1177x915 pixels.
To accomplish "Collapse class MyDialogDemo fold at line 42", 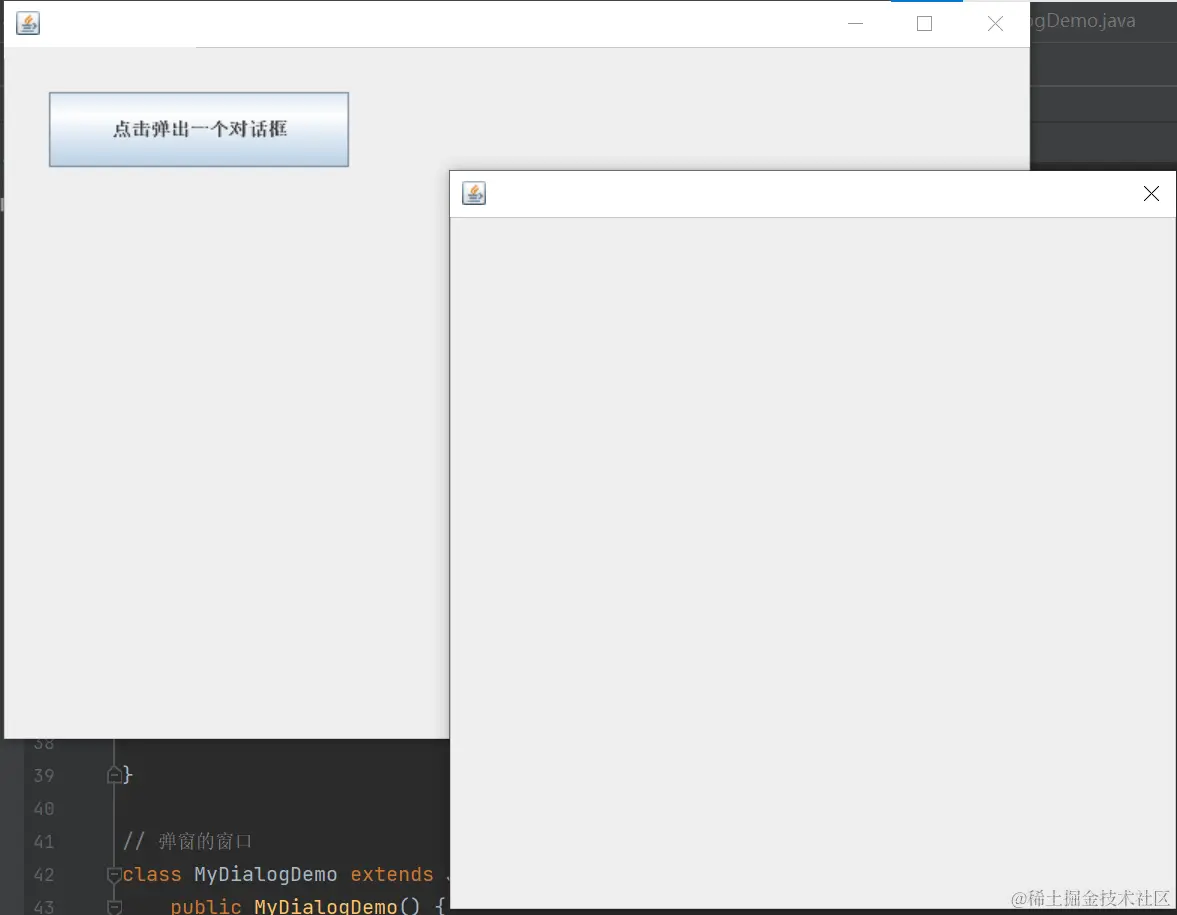I will pyautogui.click(x=114, y=874).
